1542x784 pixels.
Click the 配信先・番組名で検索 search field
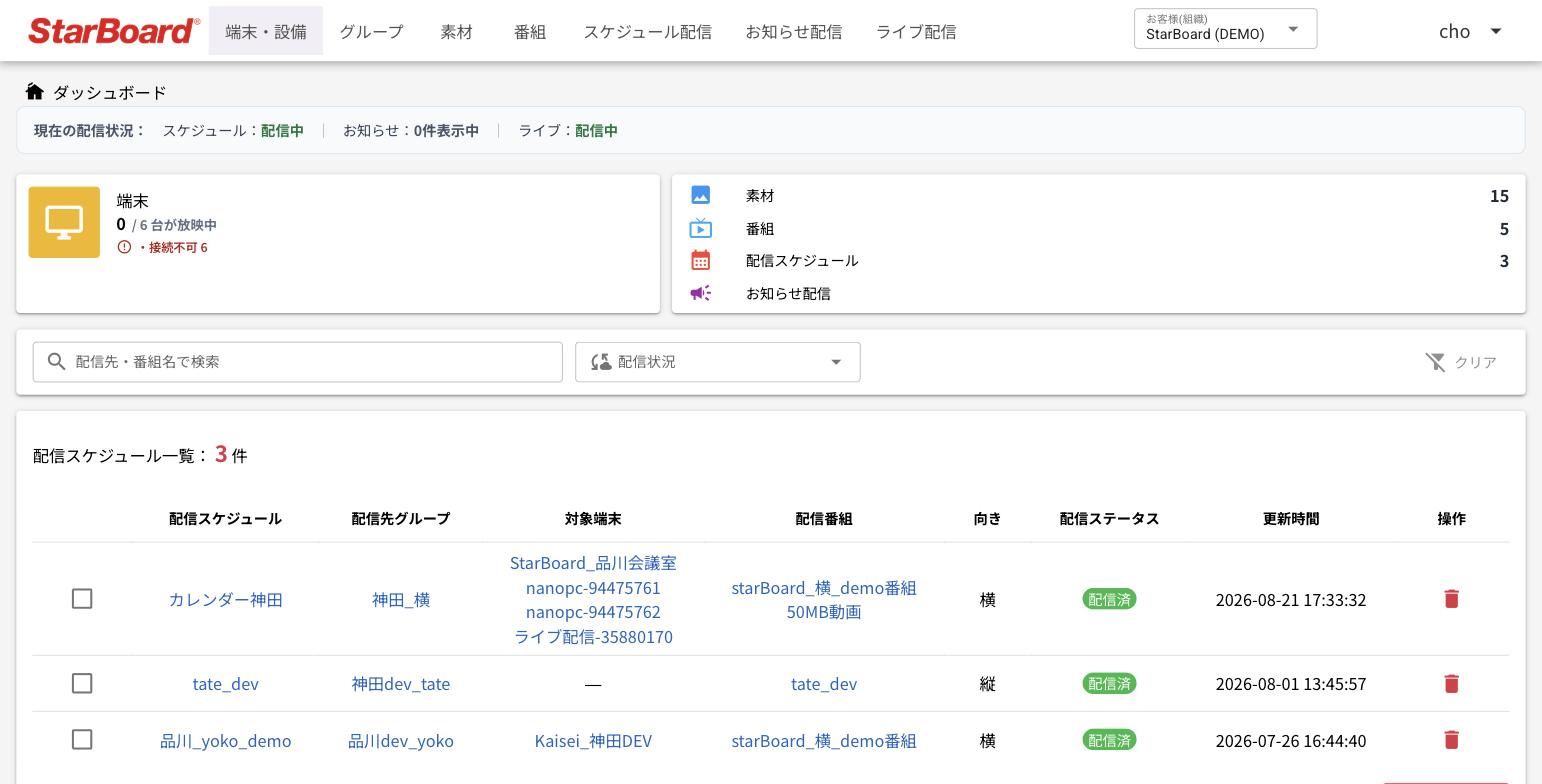click(x=298, y=362)
